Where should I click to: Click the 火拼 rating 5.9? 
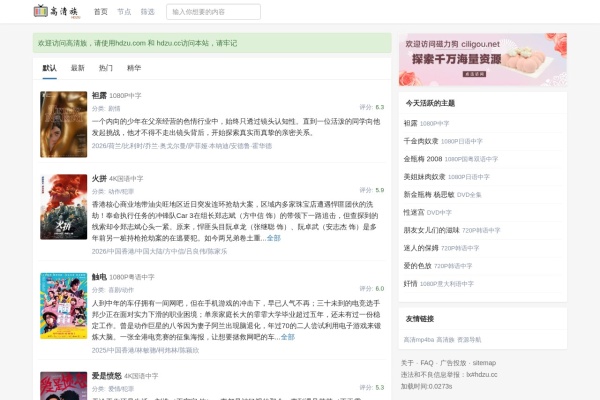click(380, 190)
